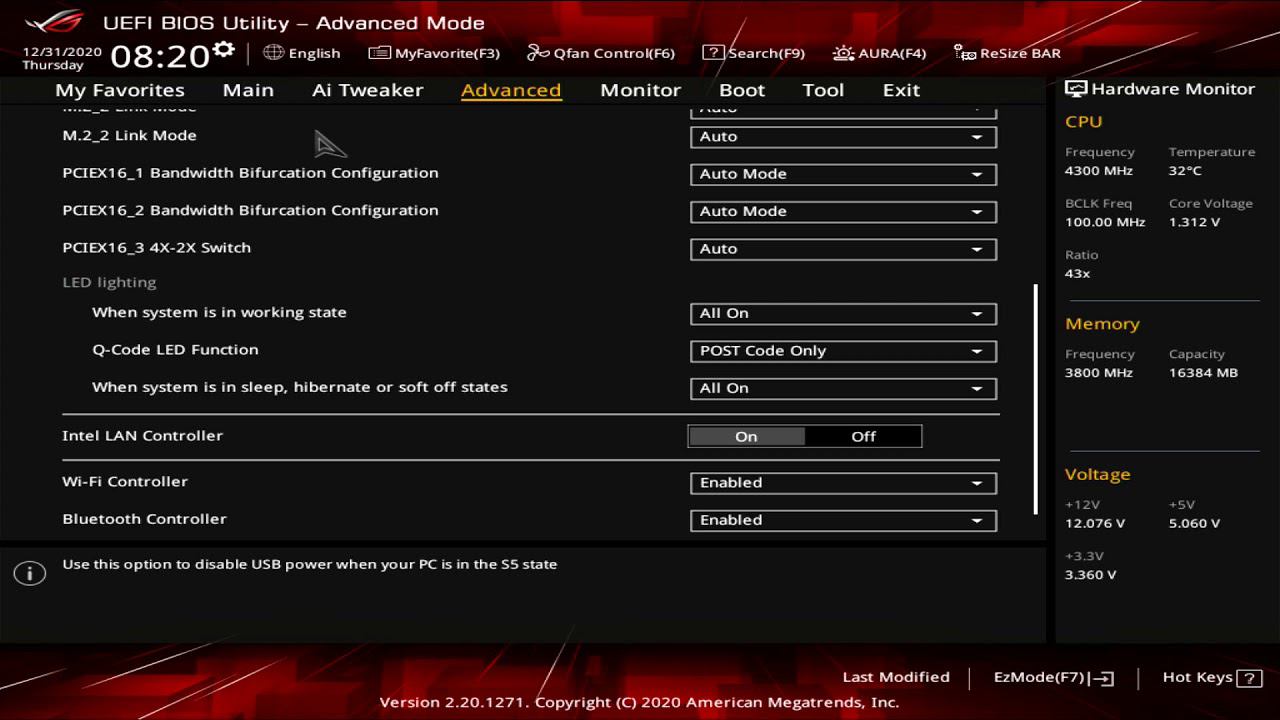This screenshot has height=720, width=1280.
Task: Click the CPU frequency value 4300 MHz
Action: point(1099,171)
